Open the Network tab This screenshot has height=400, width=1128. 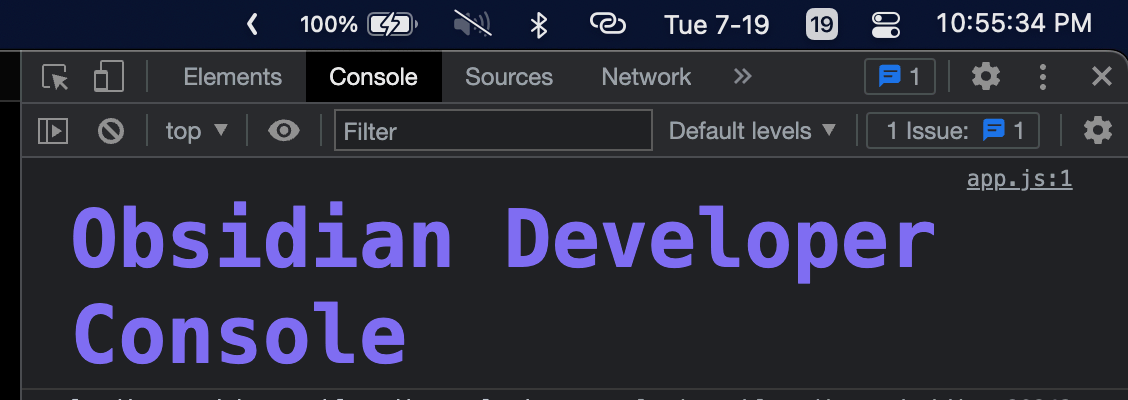[646, 77]
